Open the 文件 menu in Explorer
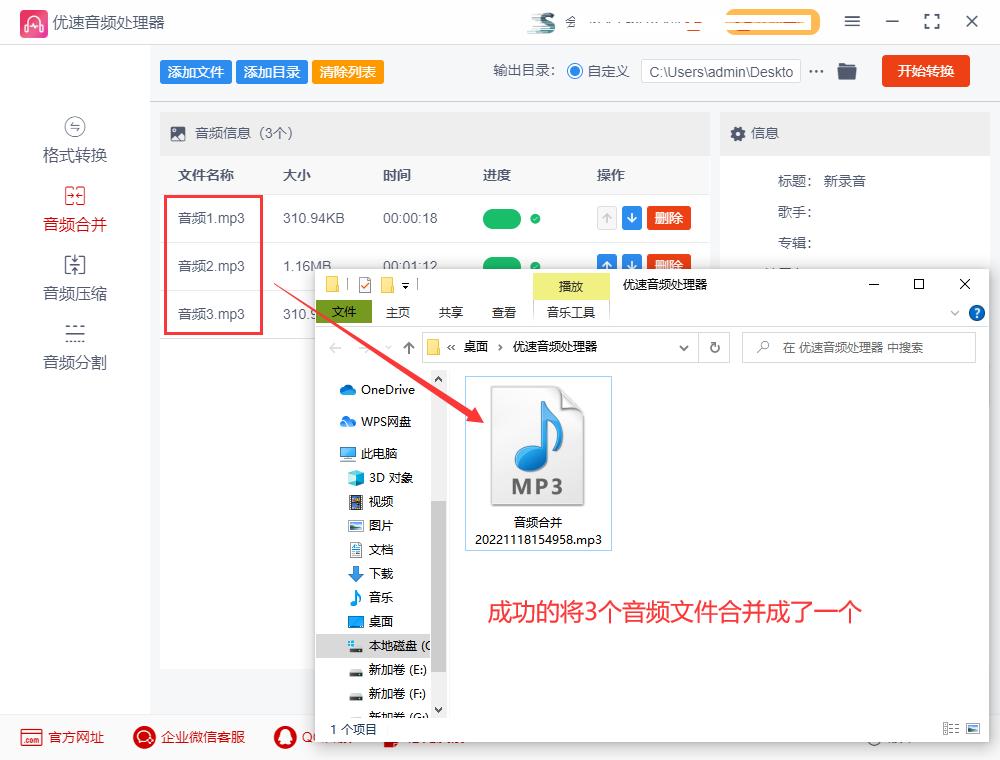This screenshot has height=760, width=1000. (344, 311)
